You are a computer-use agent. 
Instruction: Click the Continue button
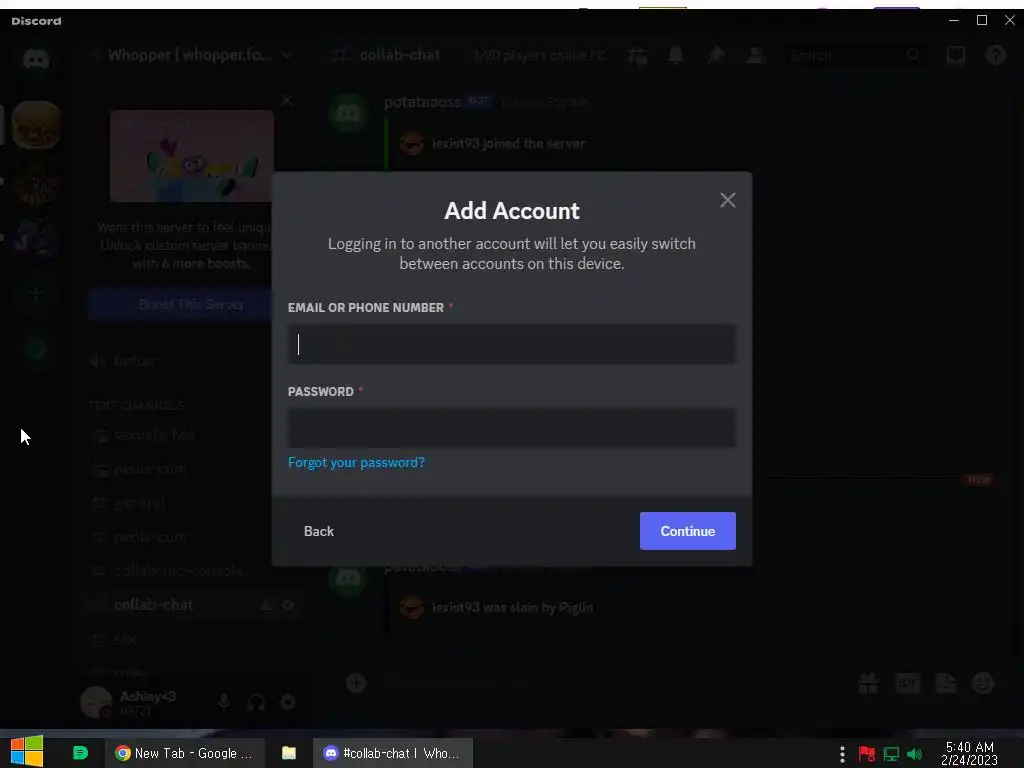coord(688,531)
